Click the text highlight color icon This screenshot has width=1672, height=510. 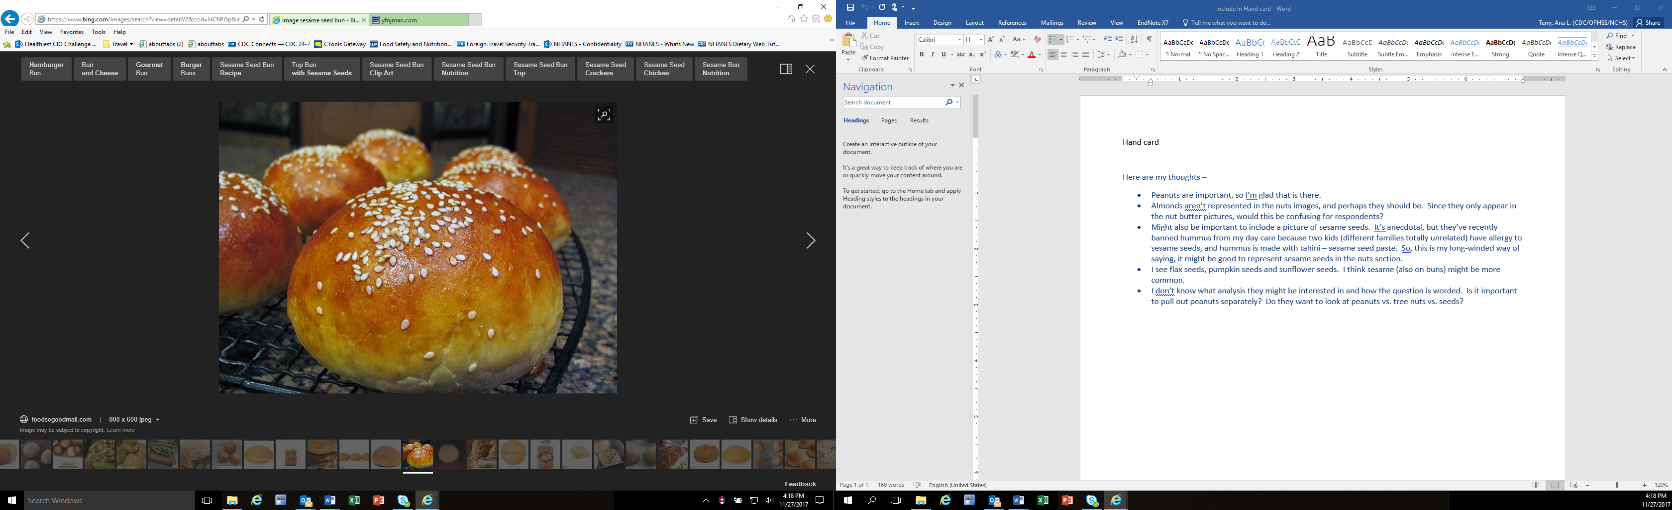[1014, 54]
